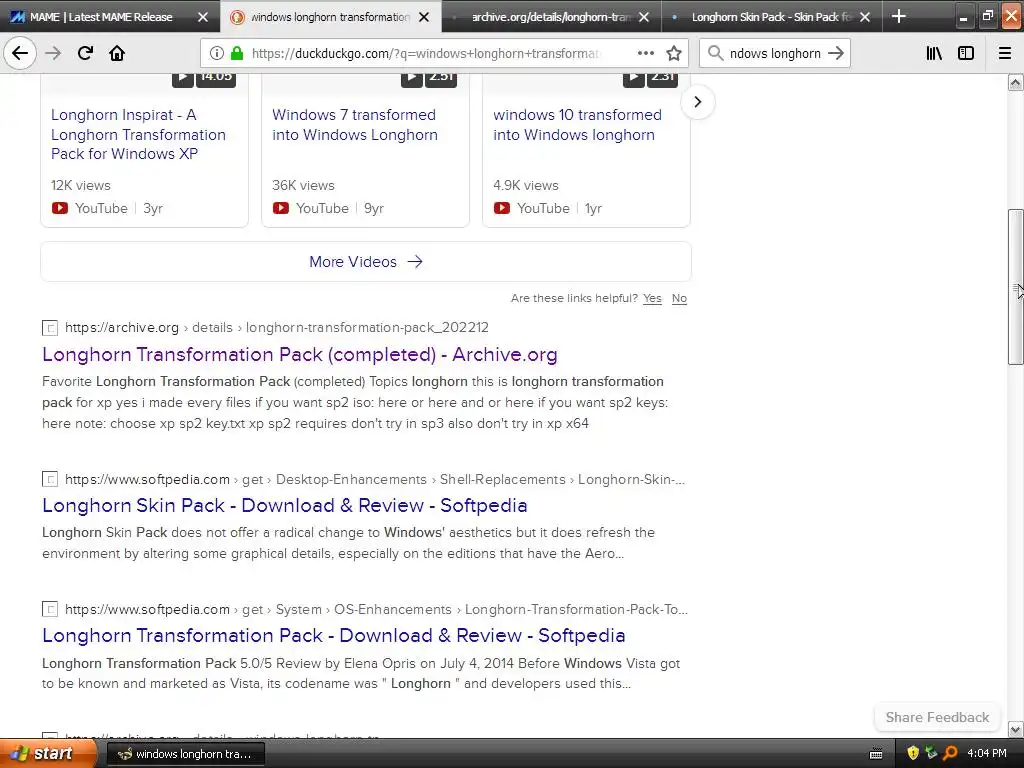
Task: Select the windows longhorn transformation tab
Action: click(x=330, y=17)
